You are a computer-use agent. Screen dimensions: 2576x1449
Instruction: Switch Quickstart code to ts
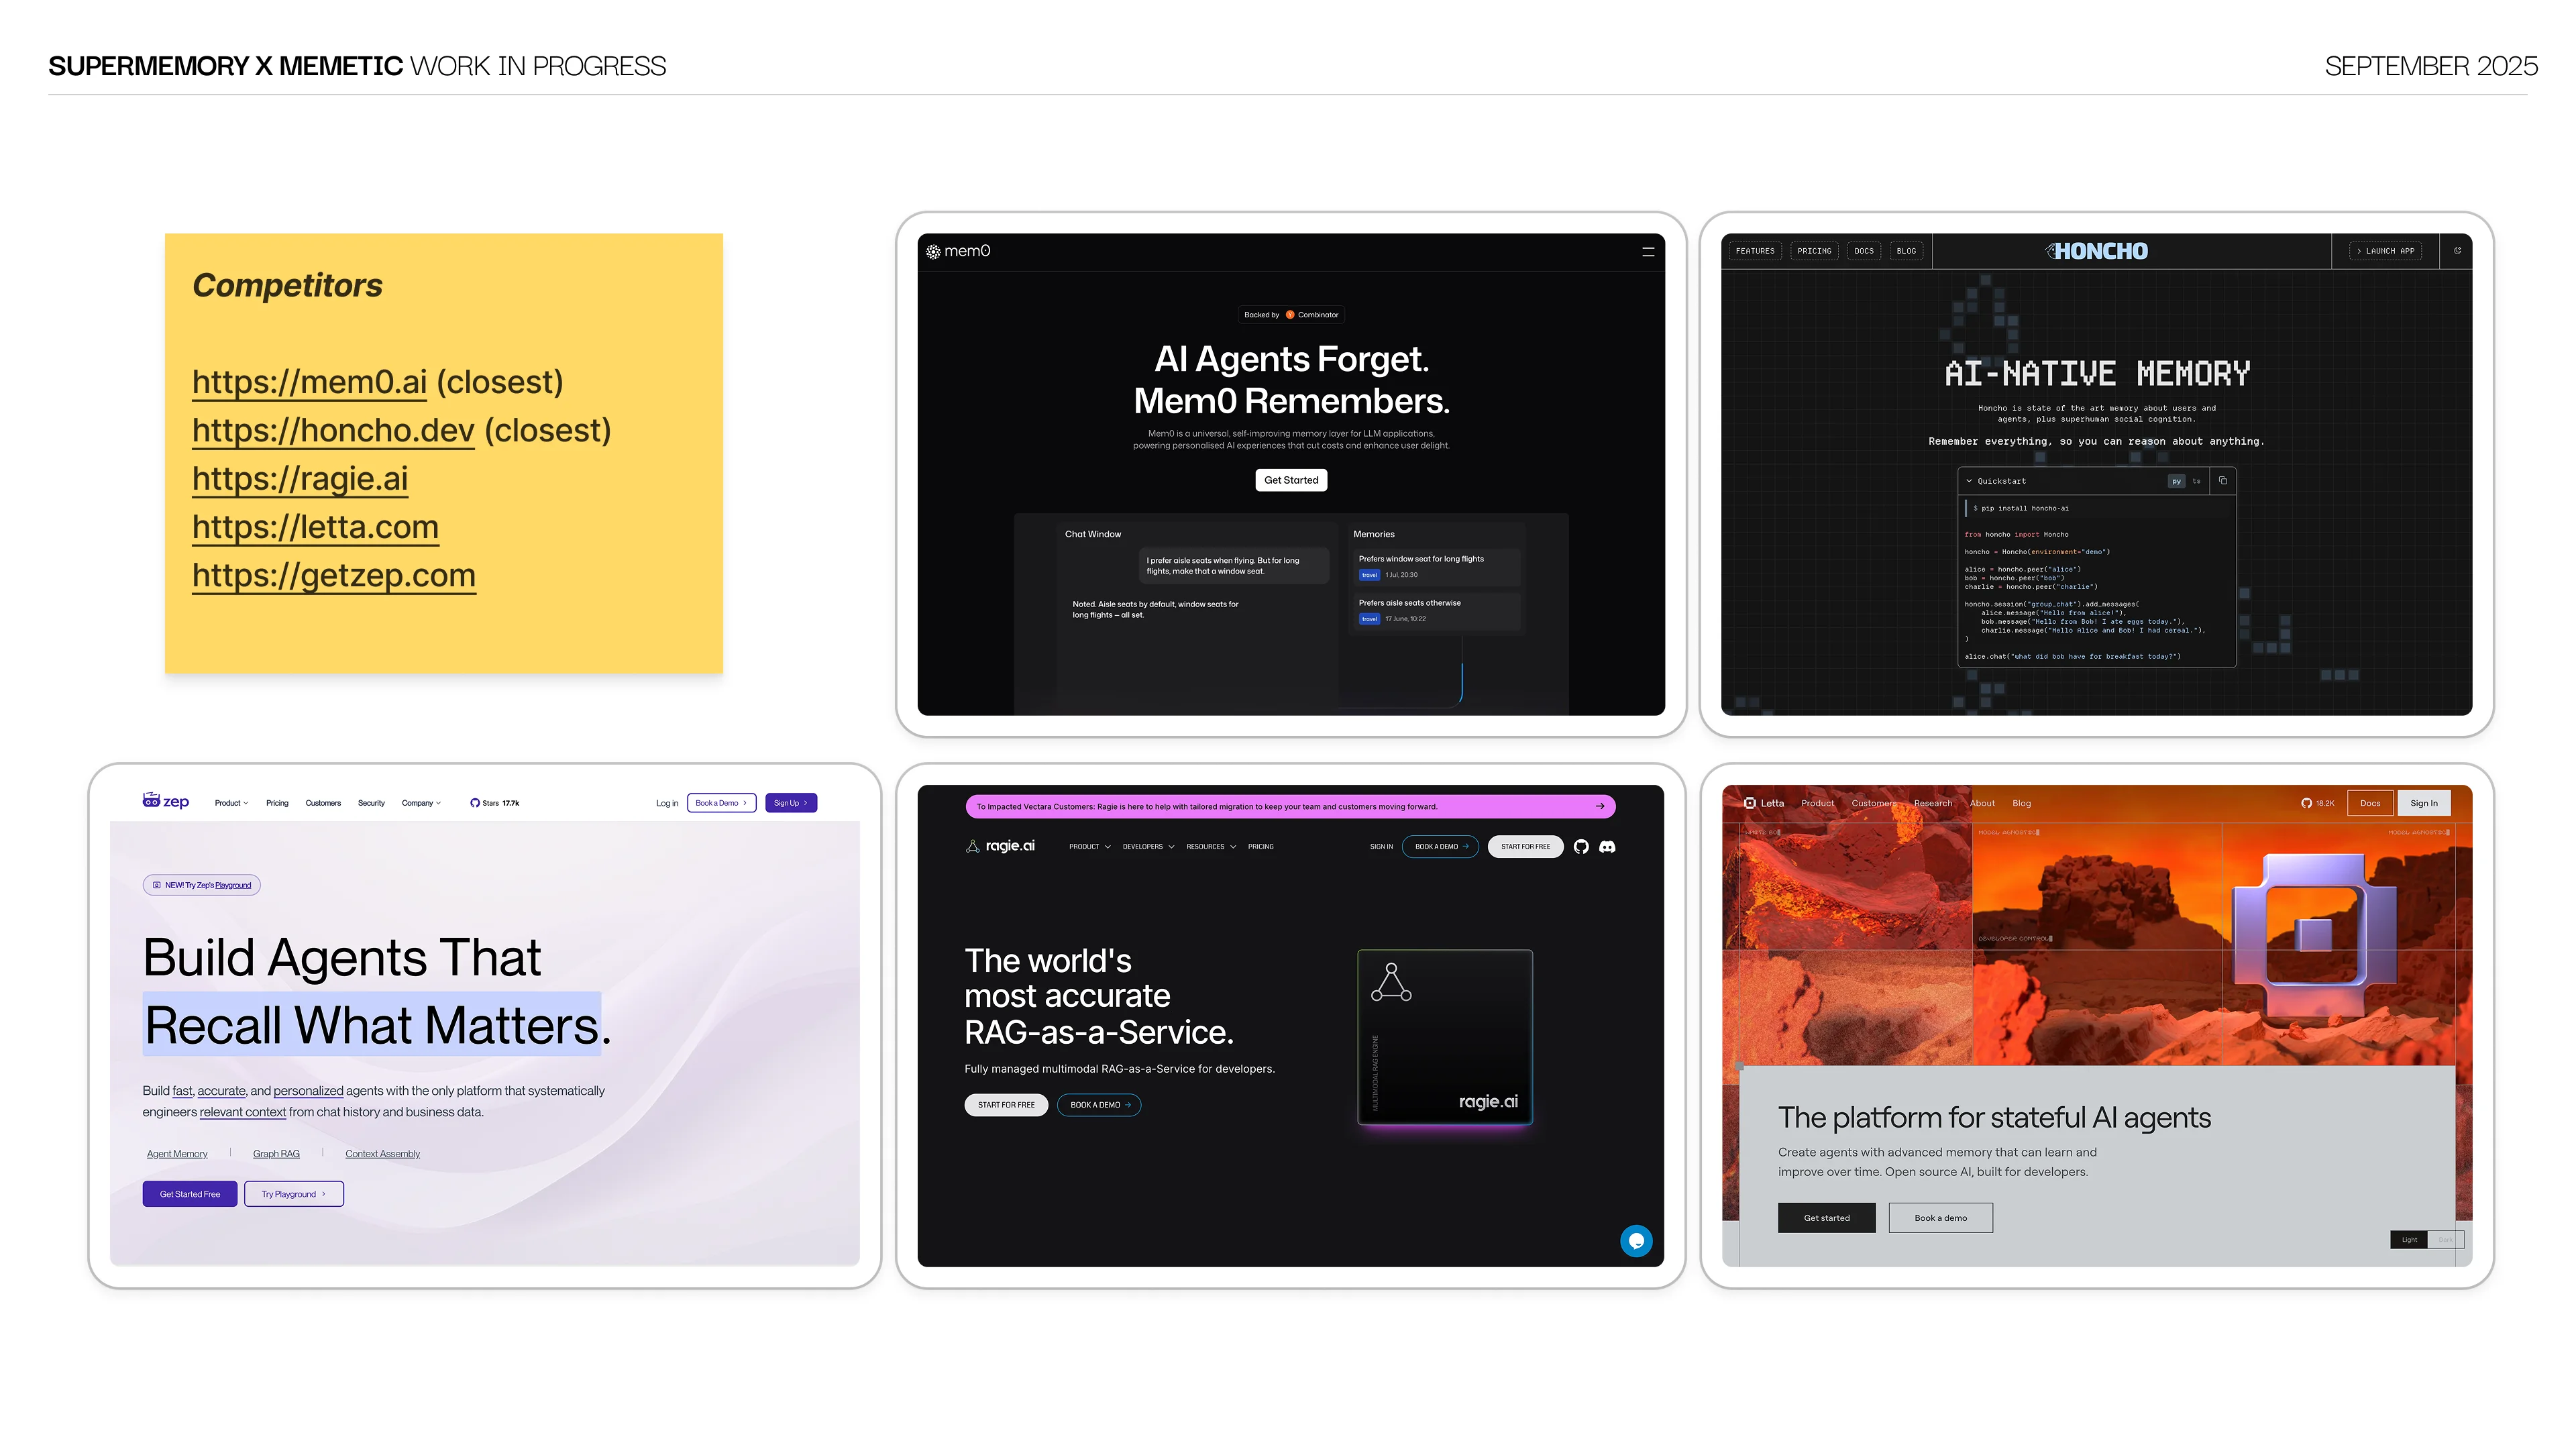coord(2196,481)
